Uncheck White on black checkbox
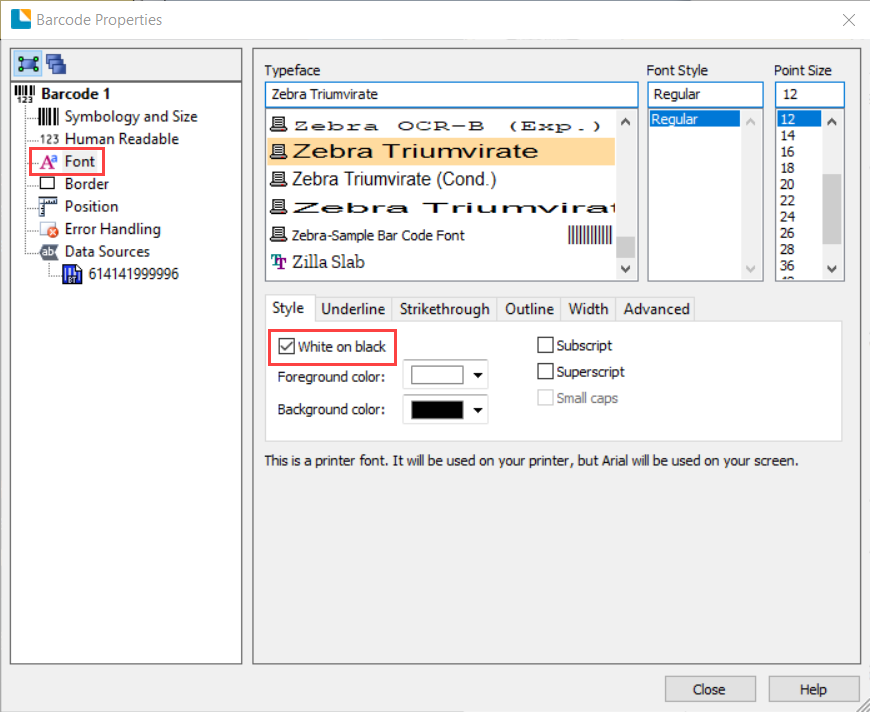 coord(286,346)
